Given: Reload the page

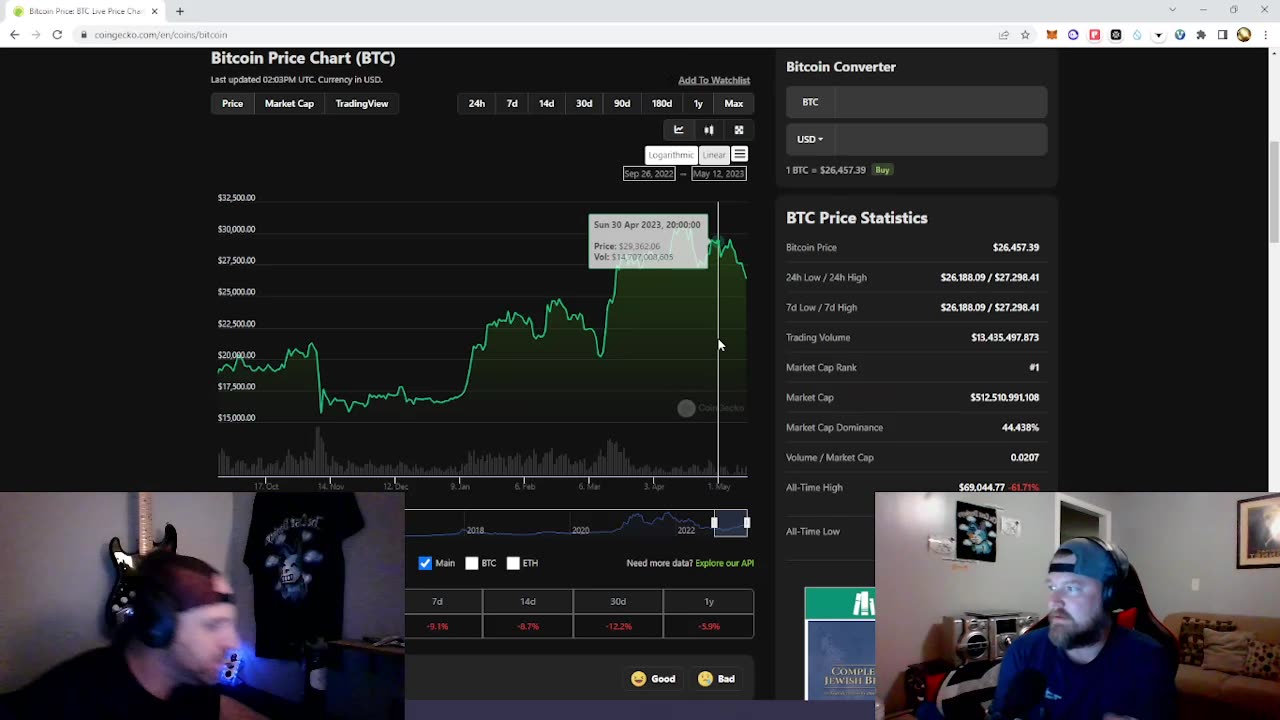Looking at the screenshot, I should 57,35.
